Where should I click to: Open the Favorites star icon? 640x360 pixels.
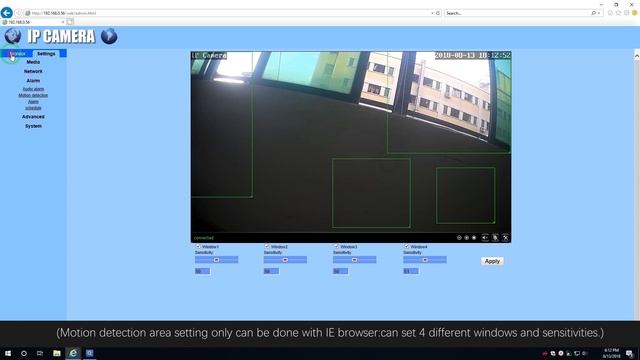coord(618,13)
